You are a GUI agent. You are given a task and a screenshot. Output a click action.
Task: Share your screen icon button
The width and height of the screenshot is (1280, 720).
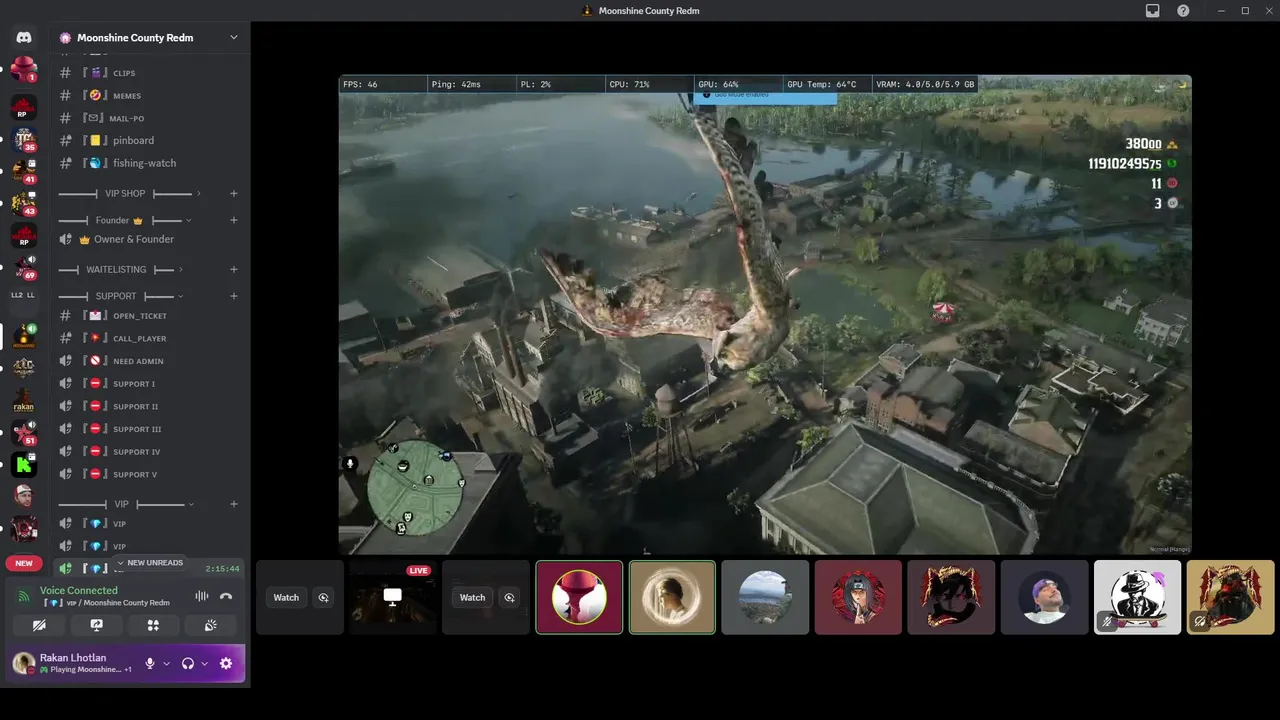[x=96, y=625]
